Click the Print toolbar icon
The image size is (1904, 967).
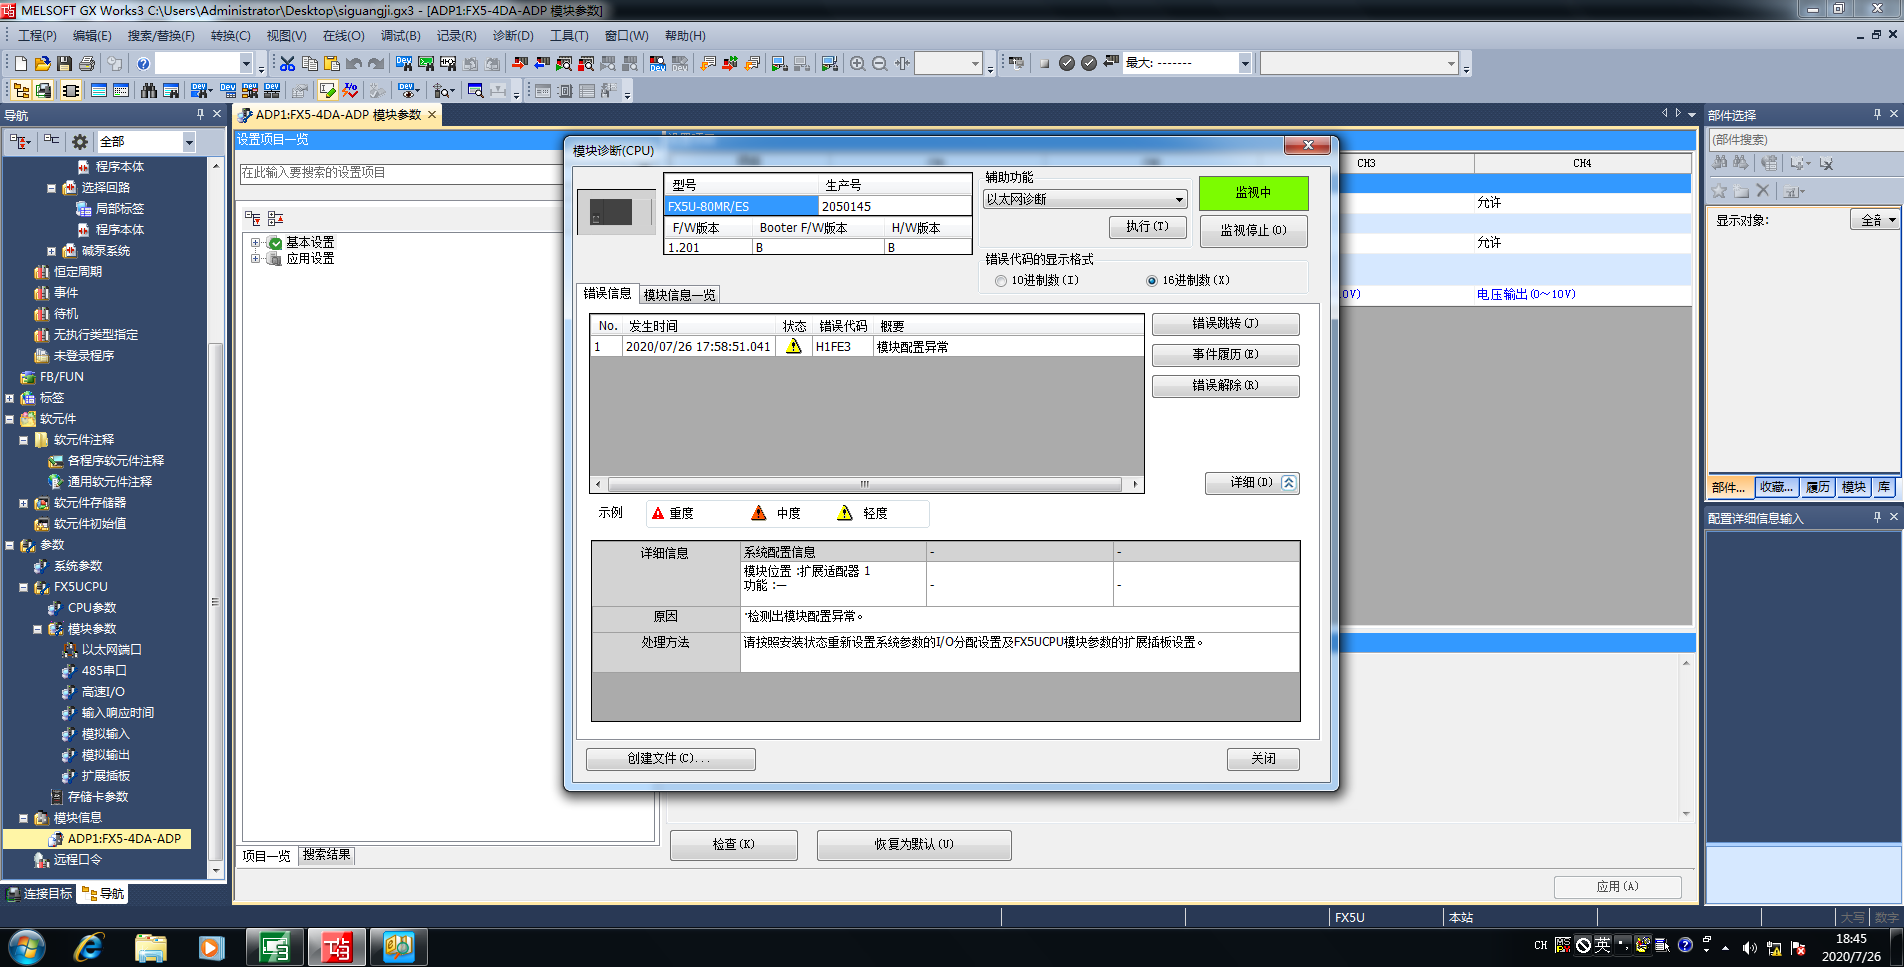[x=87, y=64]
